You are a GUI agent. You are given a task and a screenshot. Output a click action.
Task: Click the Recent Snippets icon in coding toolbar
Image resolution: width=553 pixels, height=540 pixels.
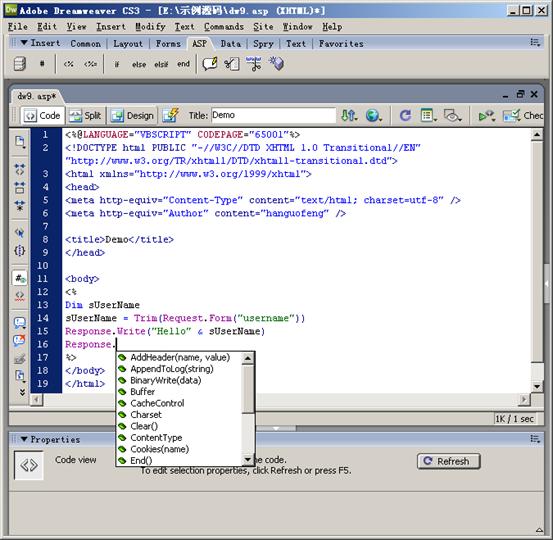pos(20,376)
